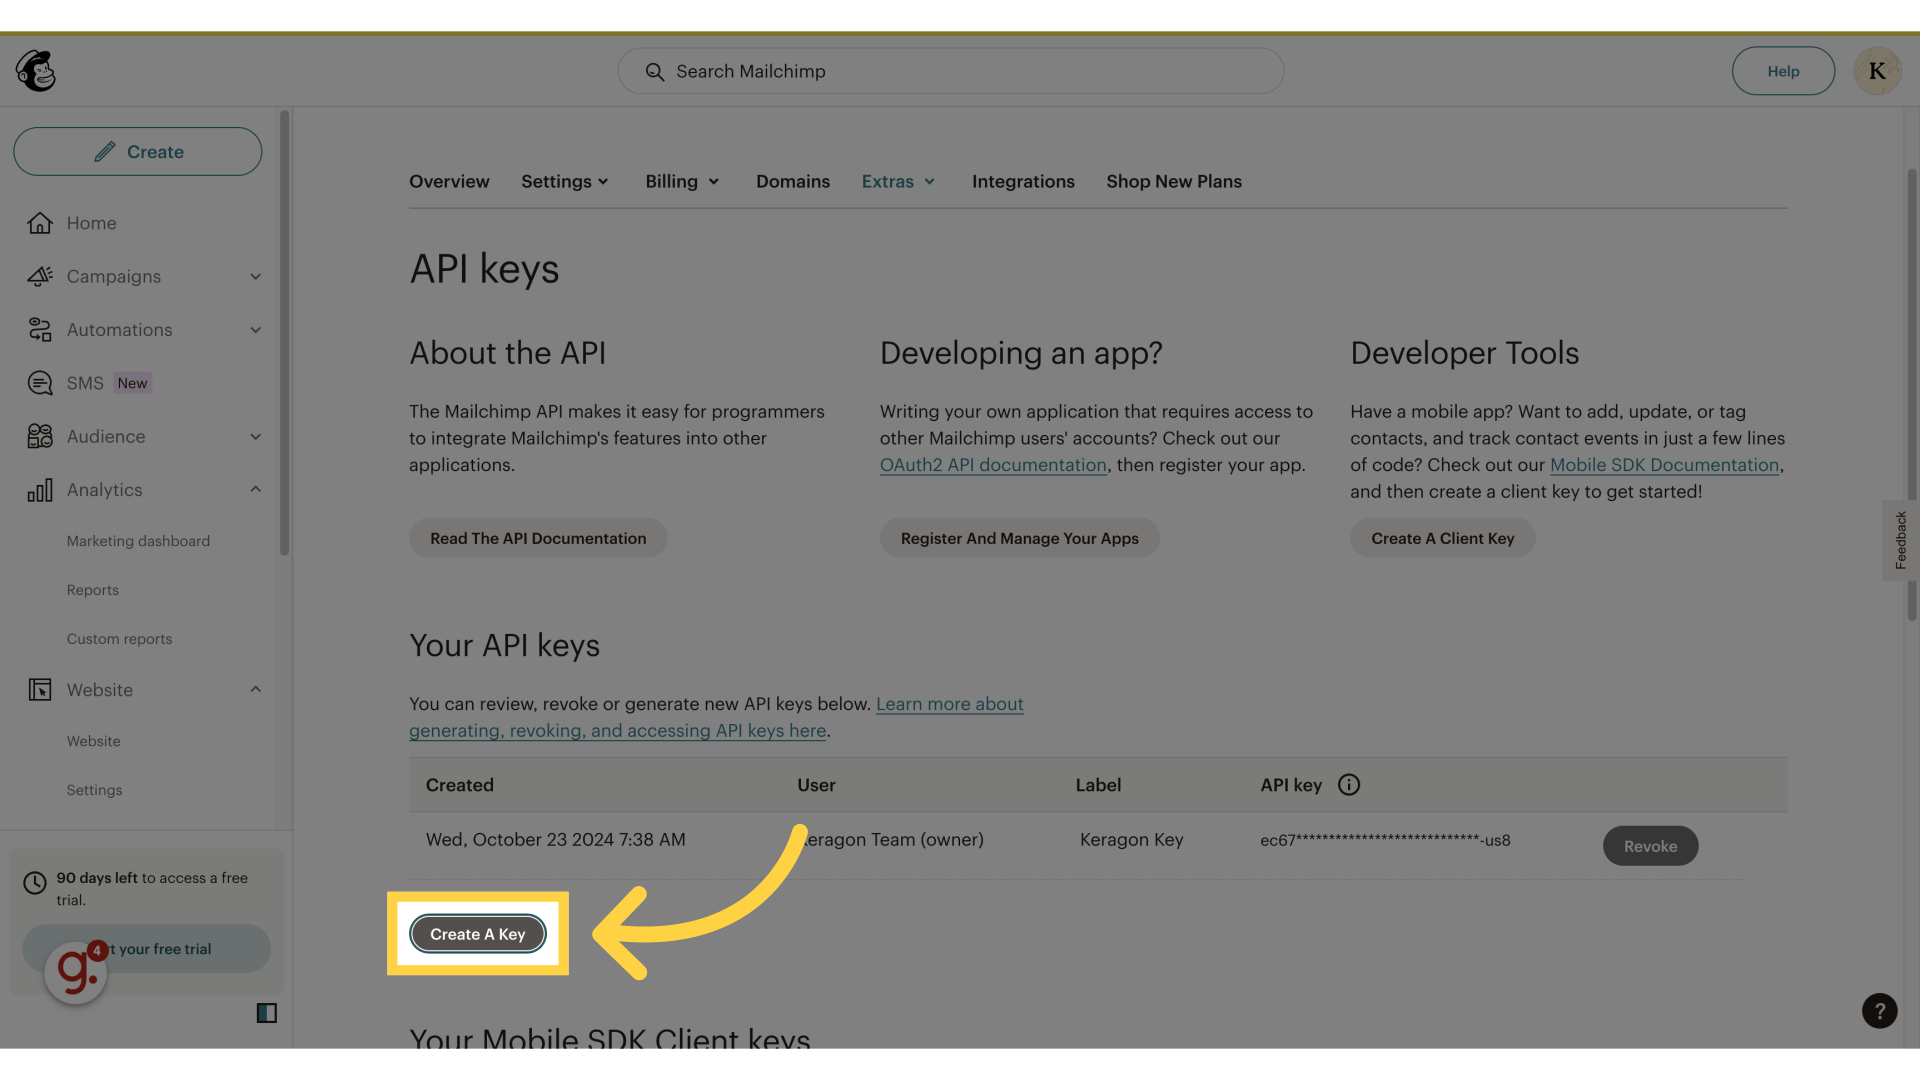Click the search magnifier icon
Viewport: 1920px width, 1080px height.
tap(655, 72)
